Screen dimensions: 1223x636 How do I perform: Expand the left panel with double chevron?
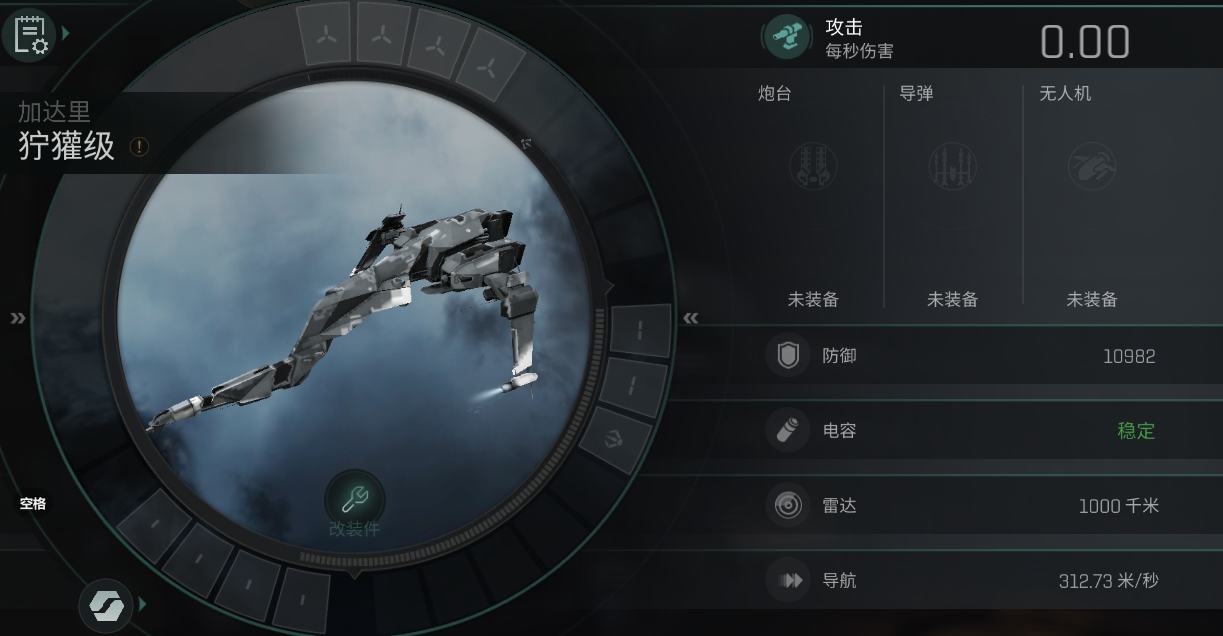click(x=18, y=319)
